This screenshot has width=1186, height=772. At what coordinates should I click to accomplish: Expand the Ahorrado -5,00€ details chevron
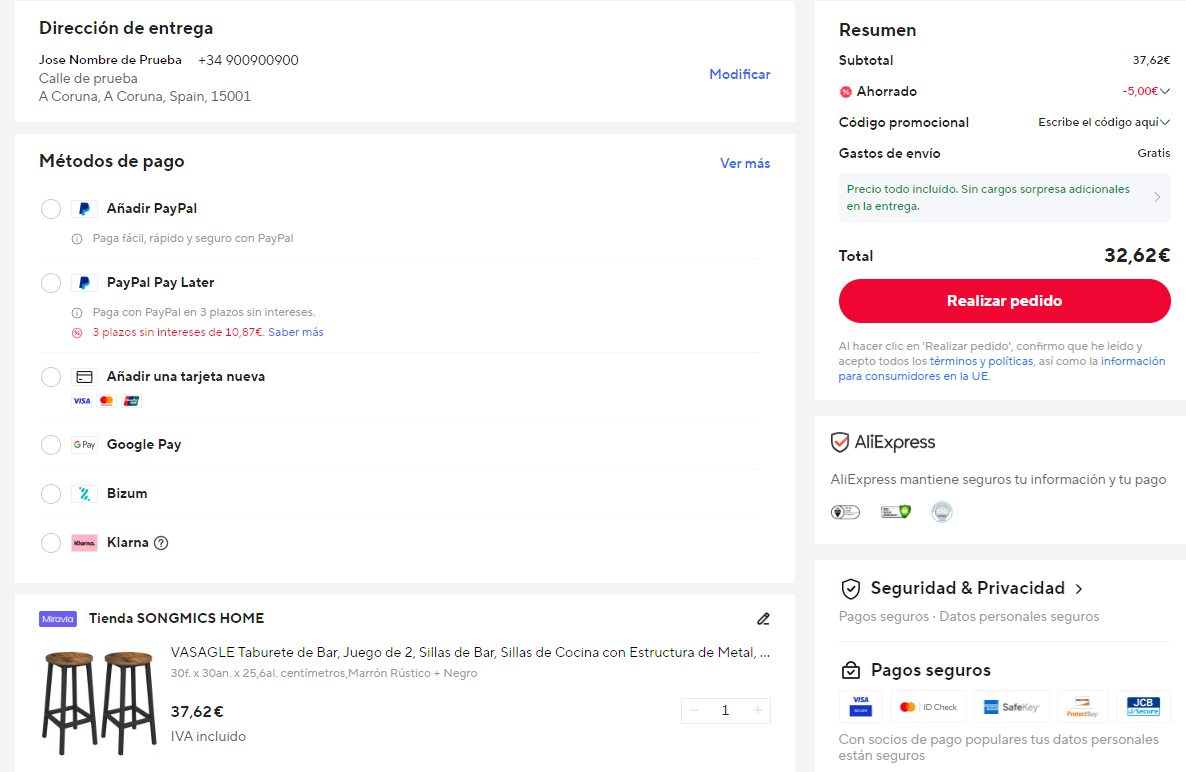(1165, 91)
